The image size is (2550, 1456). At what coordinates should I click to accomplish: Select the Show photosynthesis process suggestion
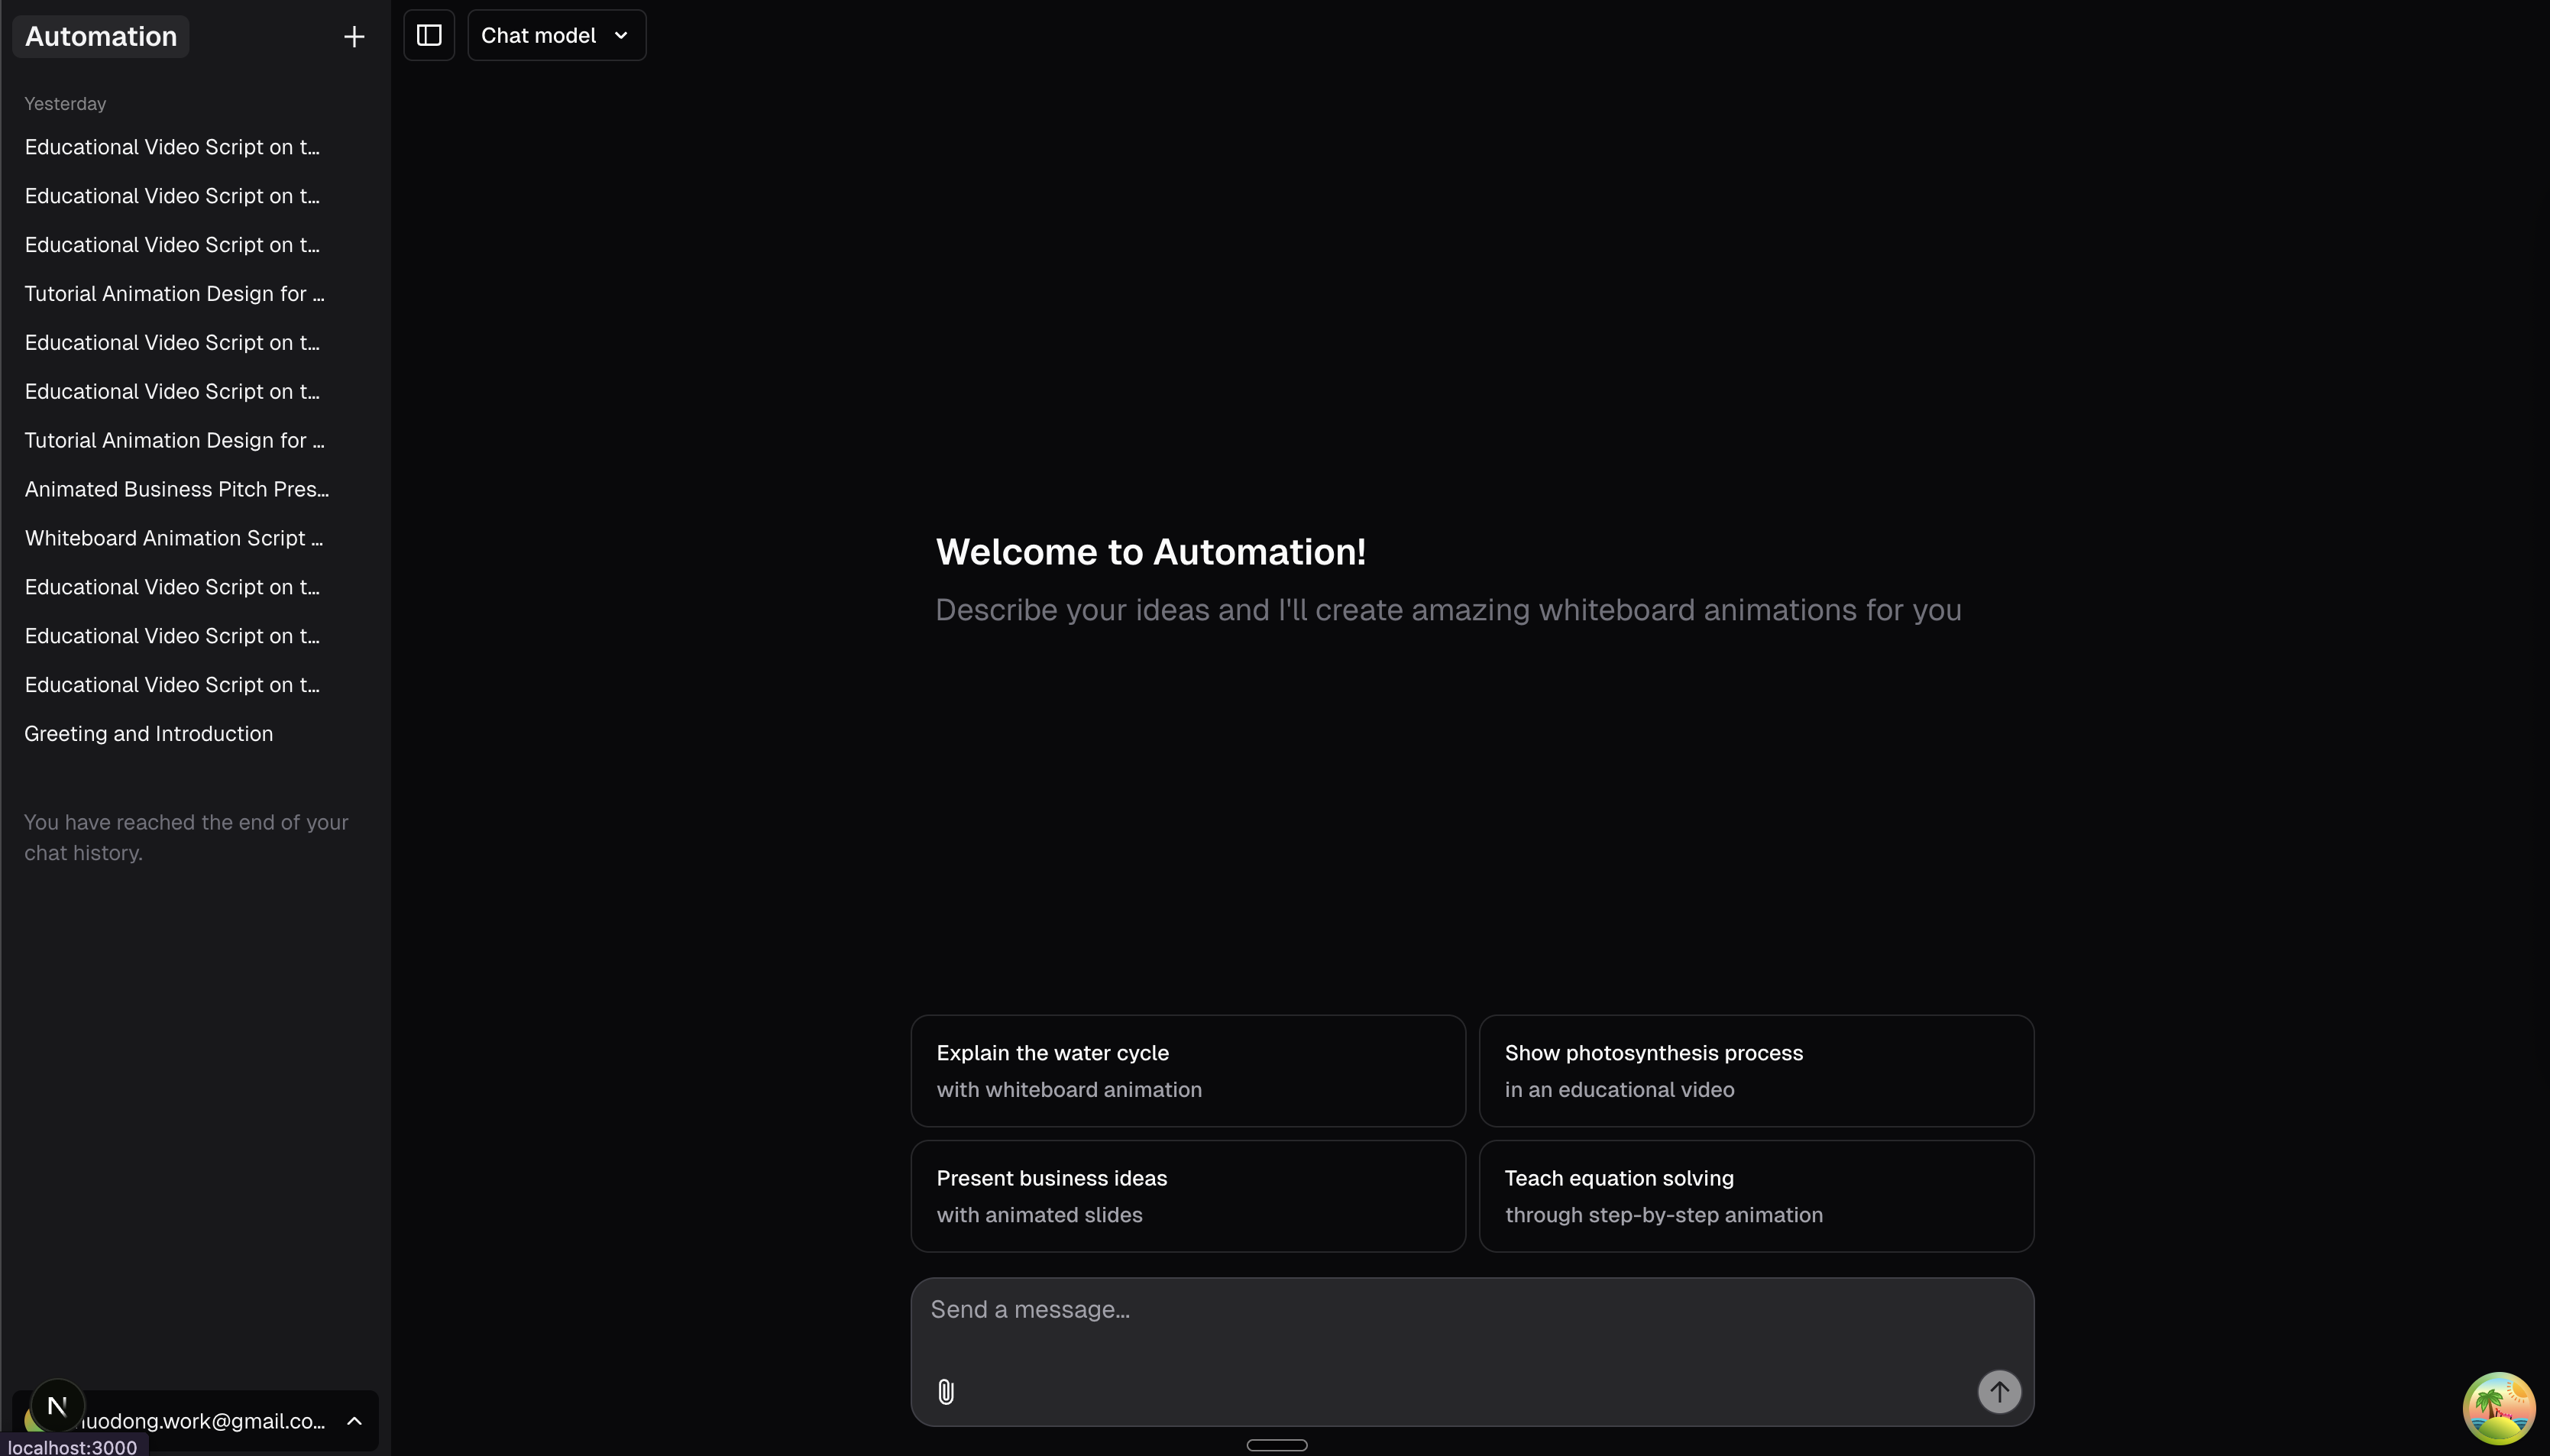click(x=1755, y=1071)
